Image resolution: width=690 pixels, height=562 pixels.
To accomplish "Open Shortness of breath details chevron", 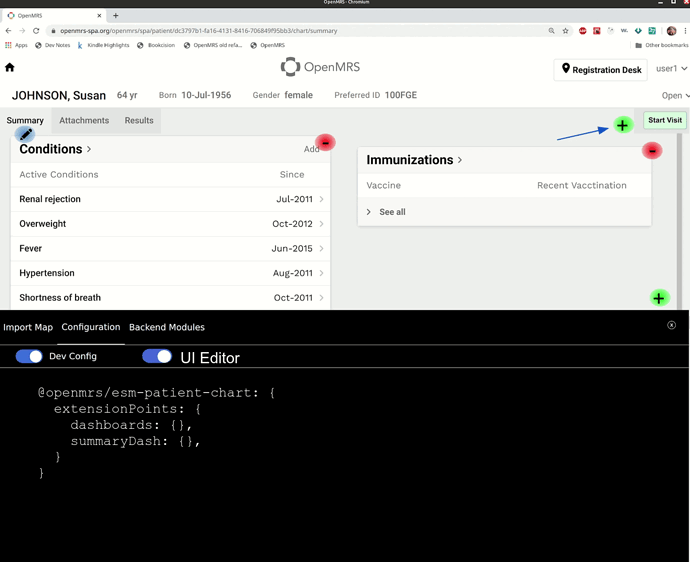I will 321,298.
